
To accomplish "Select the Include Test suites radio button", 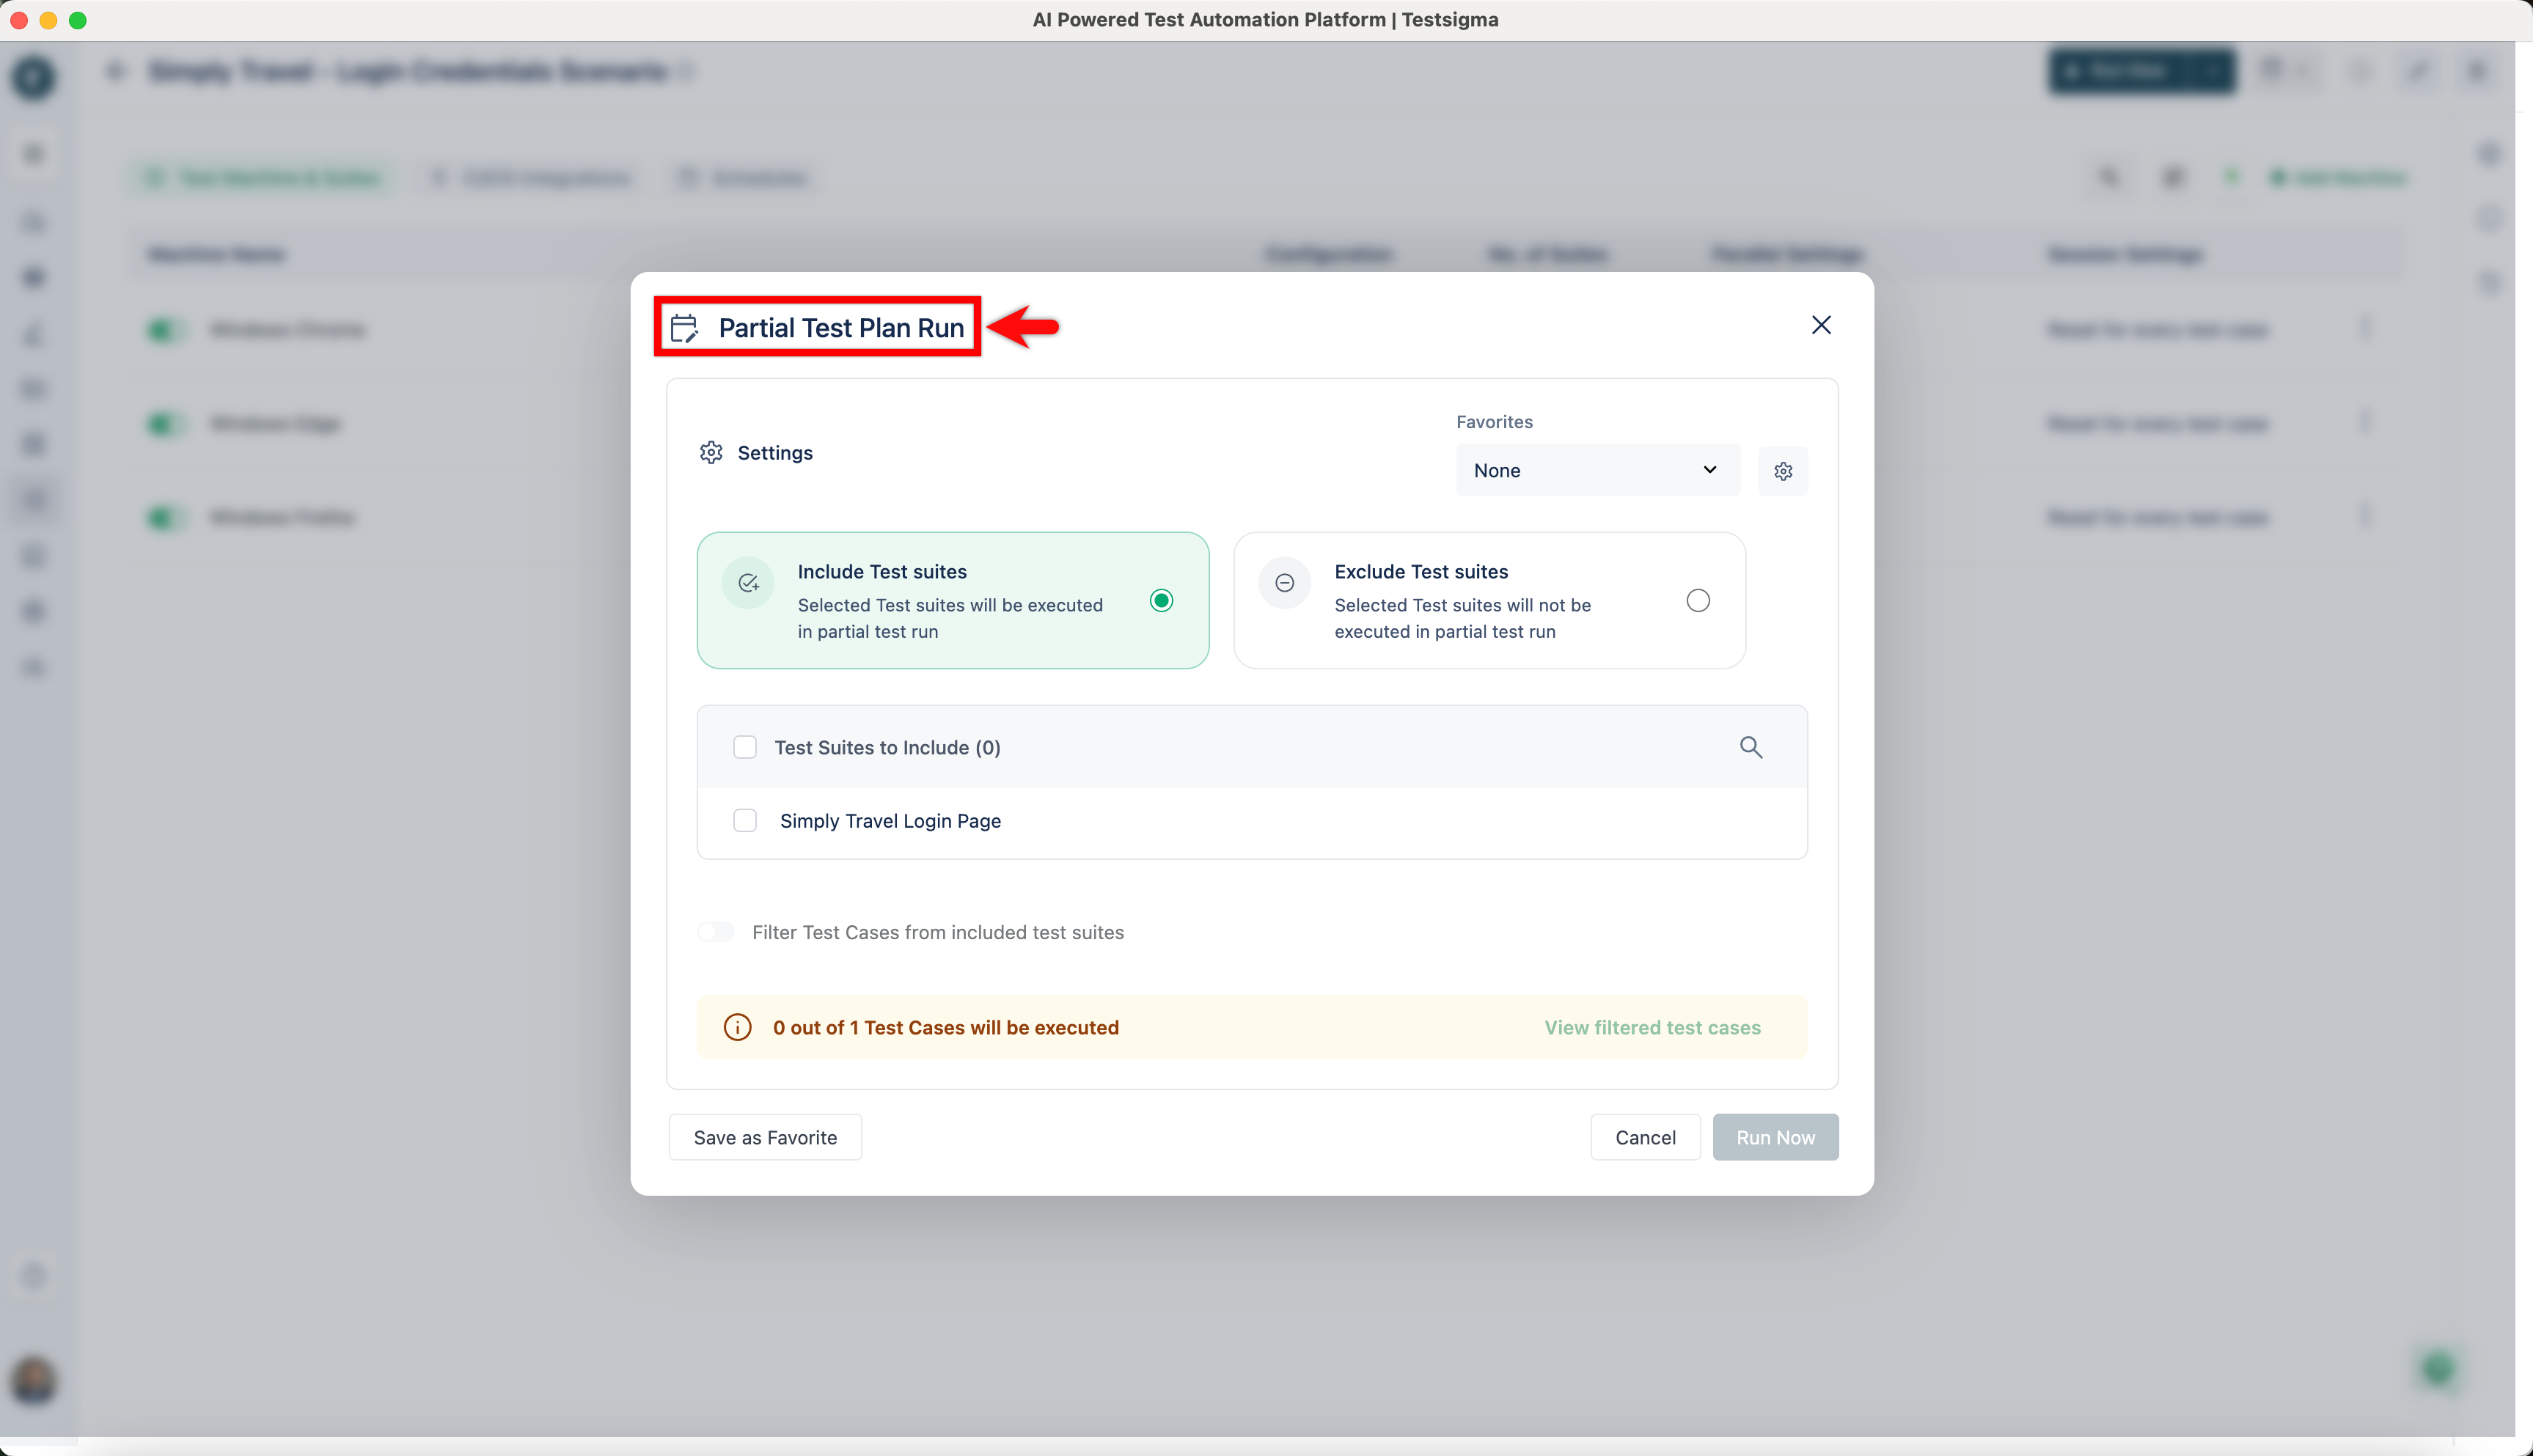I will pos(1161,600).
